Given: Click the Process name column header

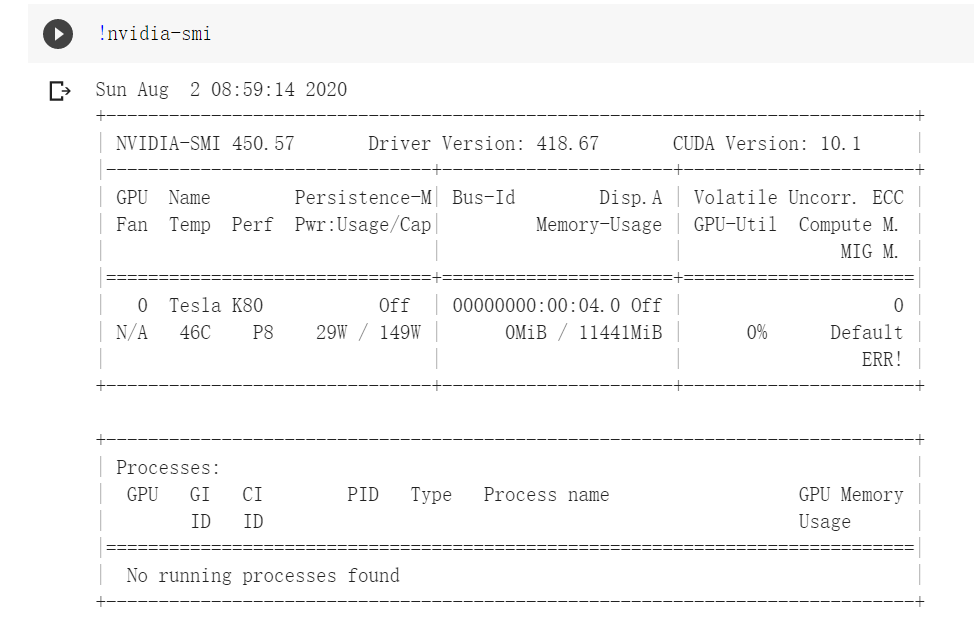Looking at the screenshot, I should tap(546, 495).
